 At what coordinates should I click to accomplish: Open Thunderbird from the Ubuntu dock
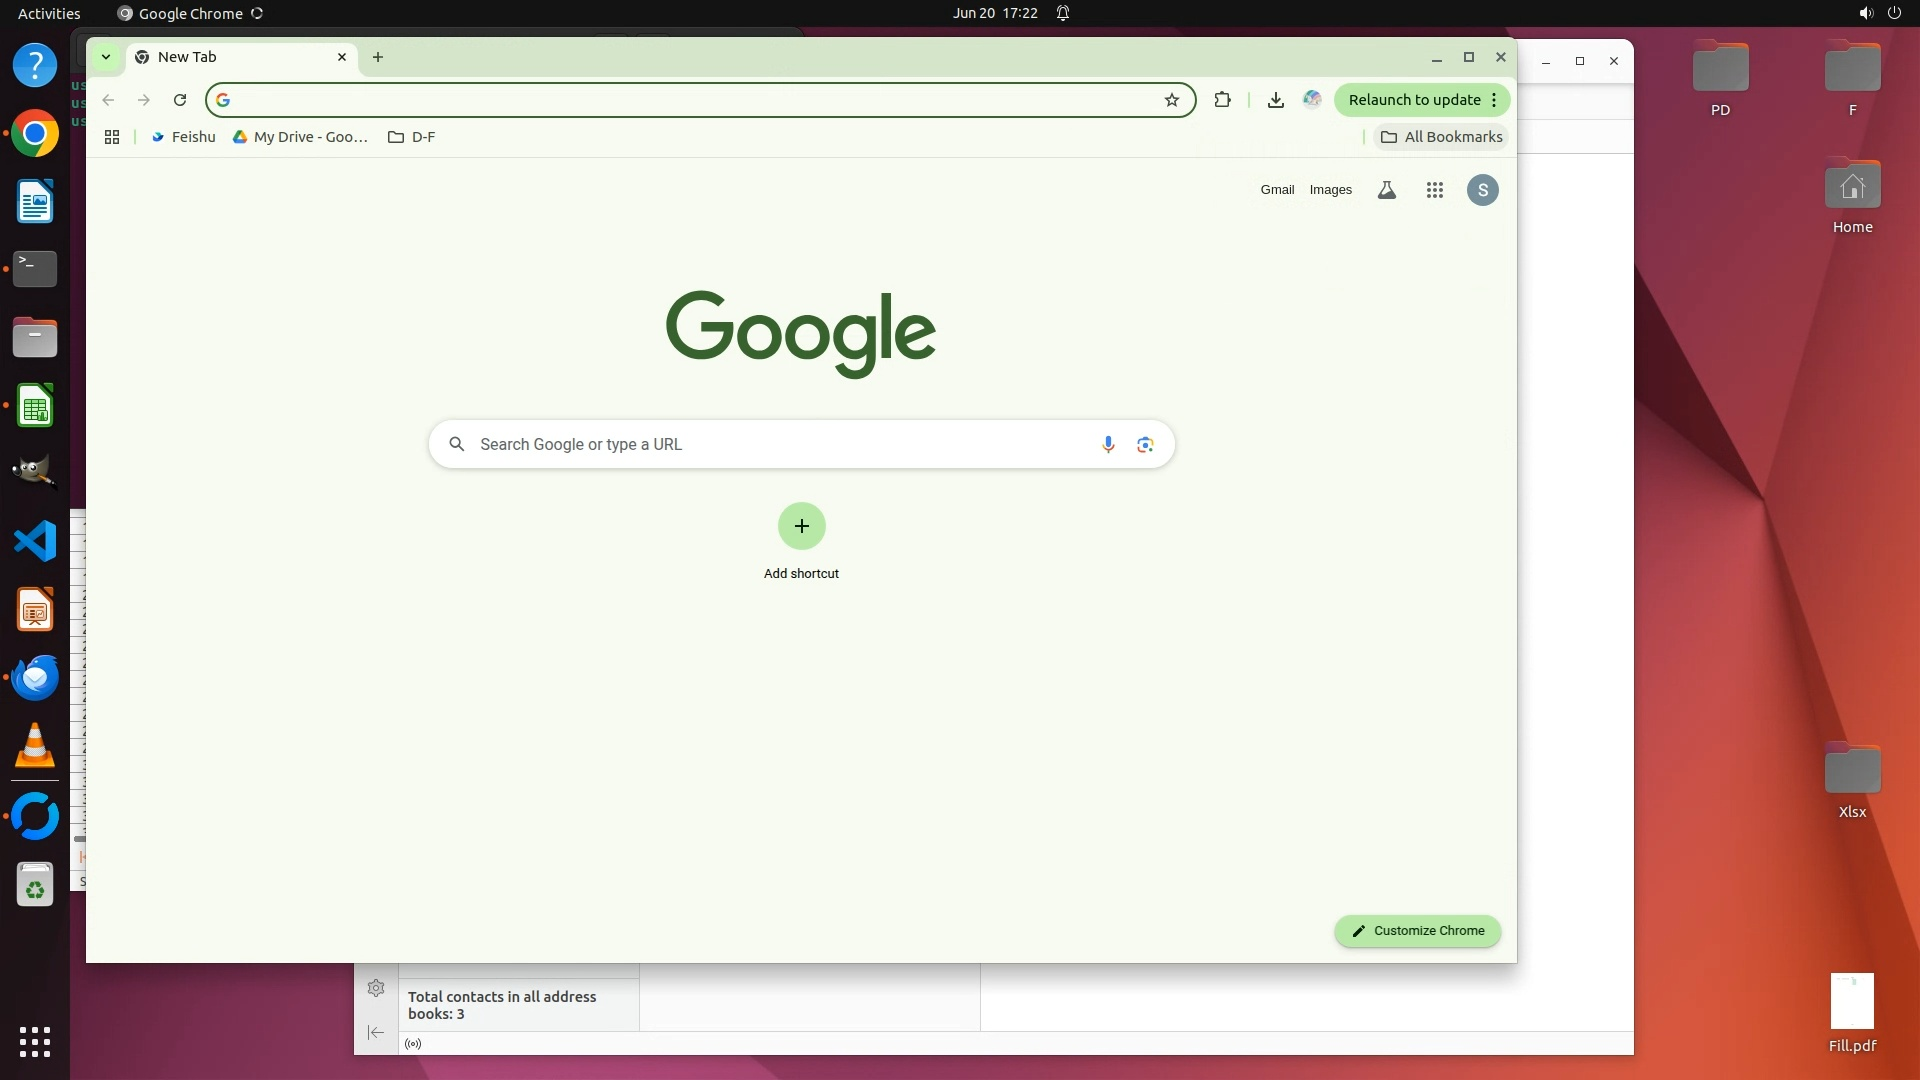click(35, 678)
